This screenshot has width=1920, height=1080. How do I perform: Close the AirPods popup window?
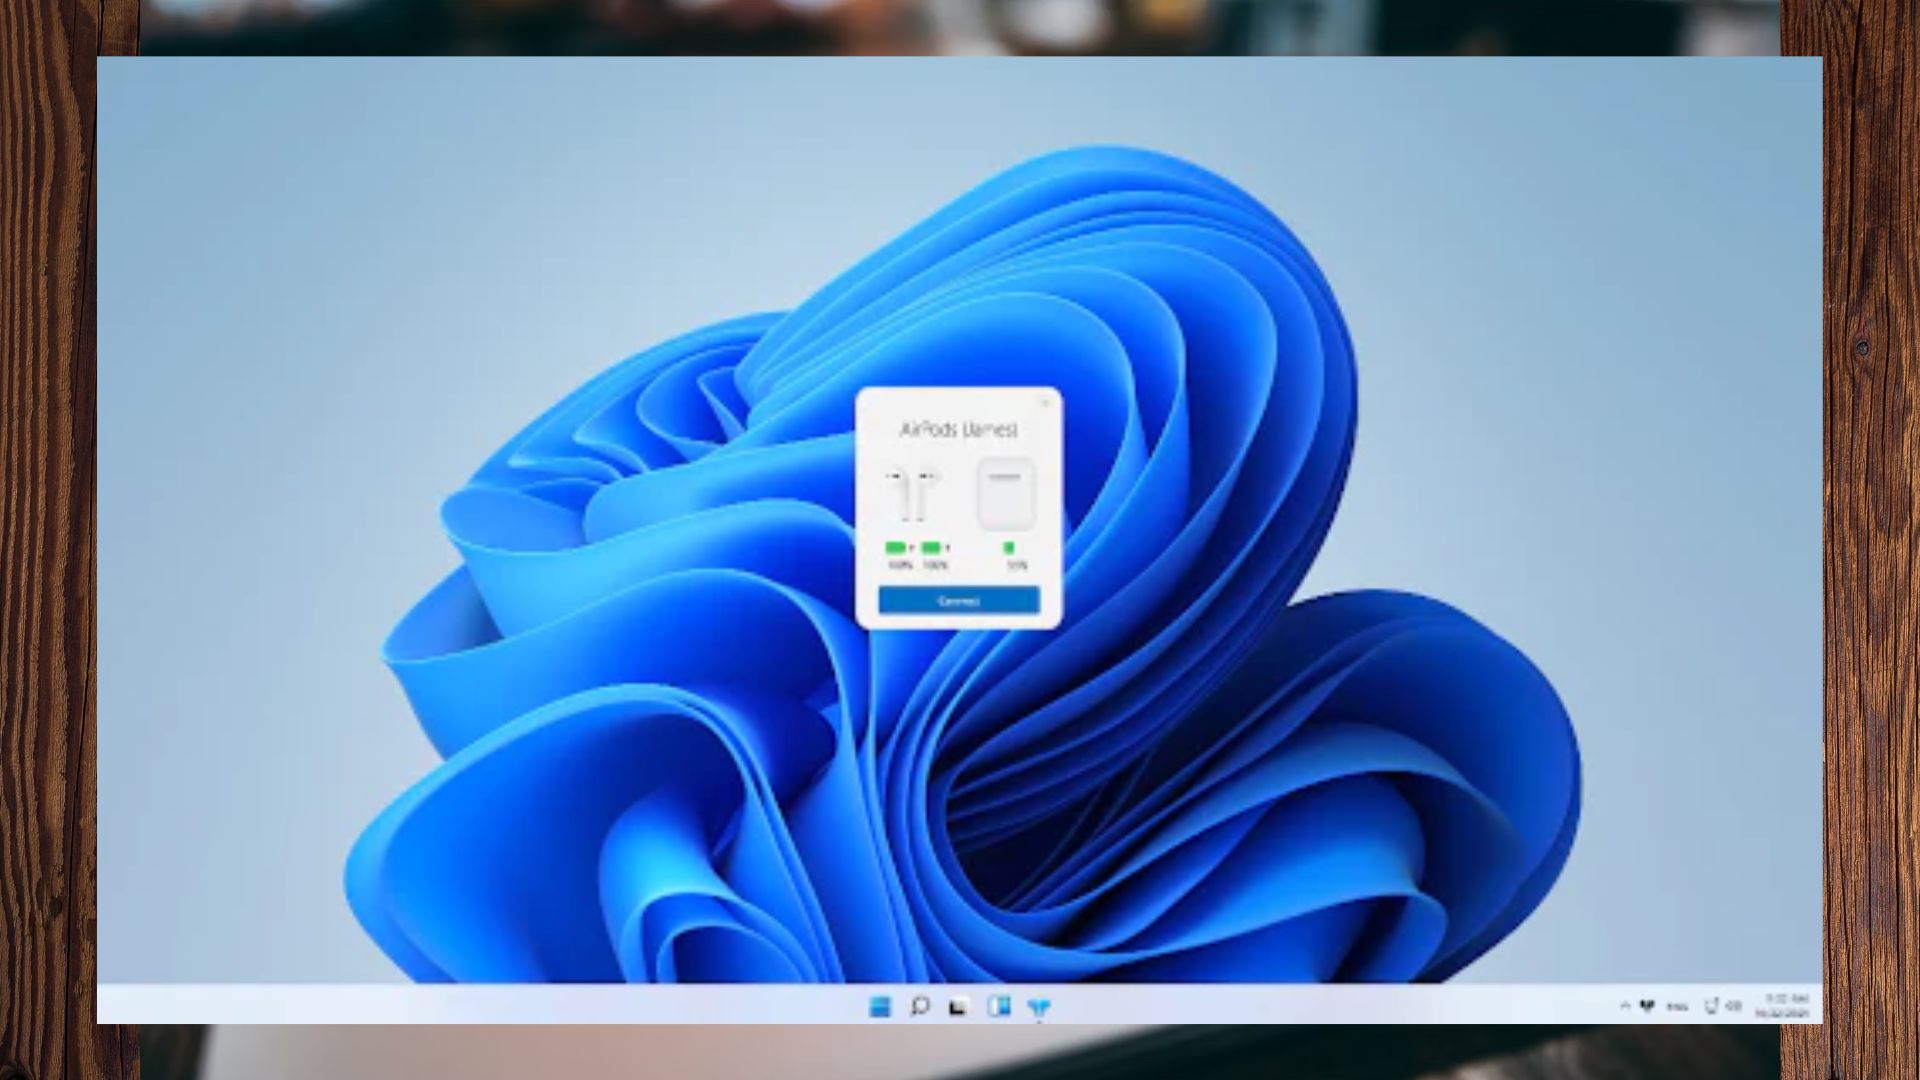(1046, 402)
